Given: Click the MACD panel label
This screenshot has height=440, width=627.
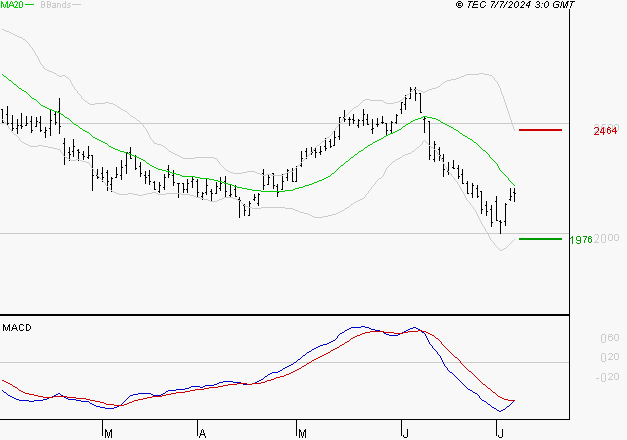Looking at the screenshot, I should pyautogui.click(x=17, y=328).
